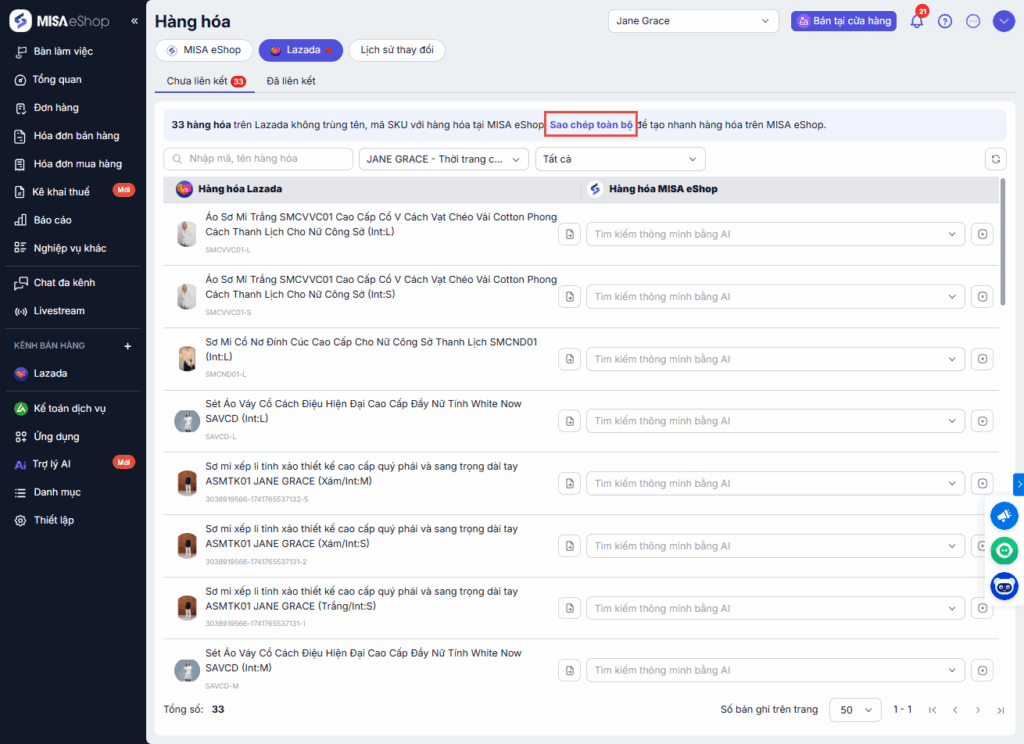Open AI search dropdown for SMCVVC01-S row
The width and height of the screenshot is (1024, 744).
[x=775, y=297]
